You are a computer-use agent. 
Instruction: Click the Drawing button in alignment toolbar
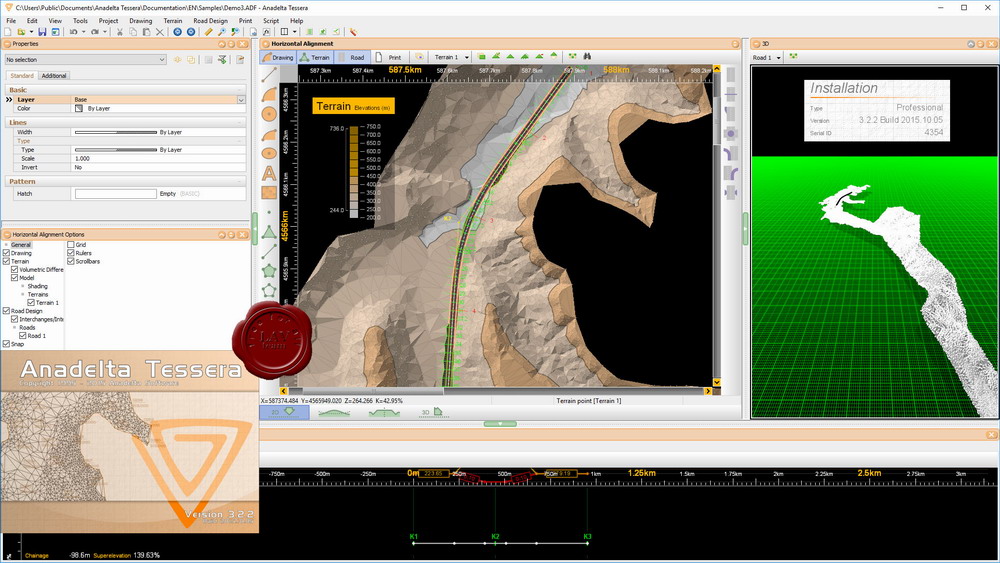tap(277, 57)
